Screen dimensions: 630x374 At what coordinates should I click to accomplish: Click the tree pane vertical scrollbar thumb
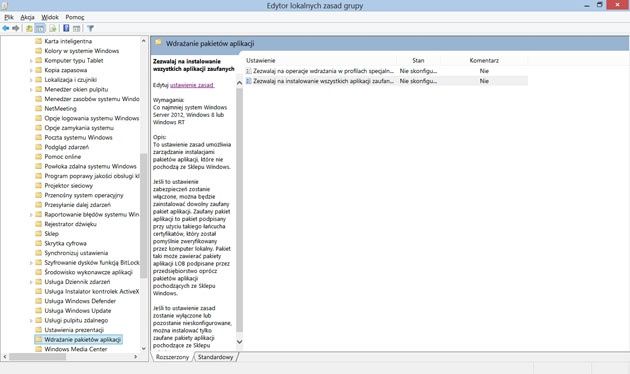point(143,215)
